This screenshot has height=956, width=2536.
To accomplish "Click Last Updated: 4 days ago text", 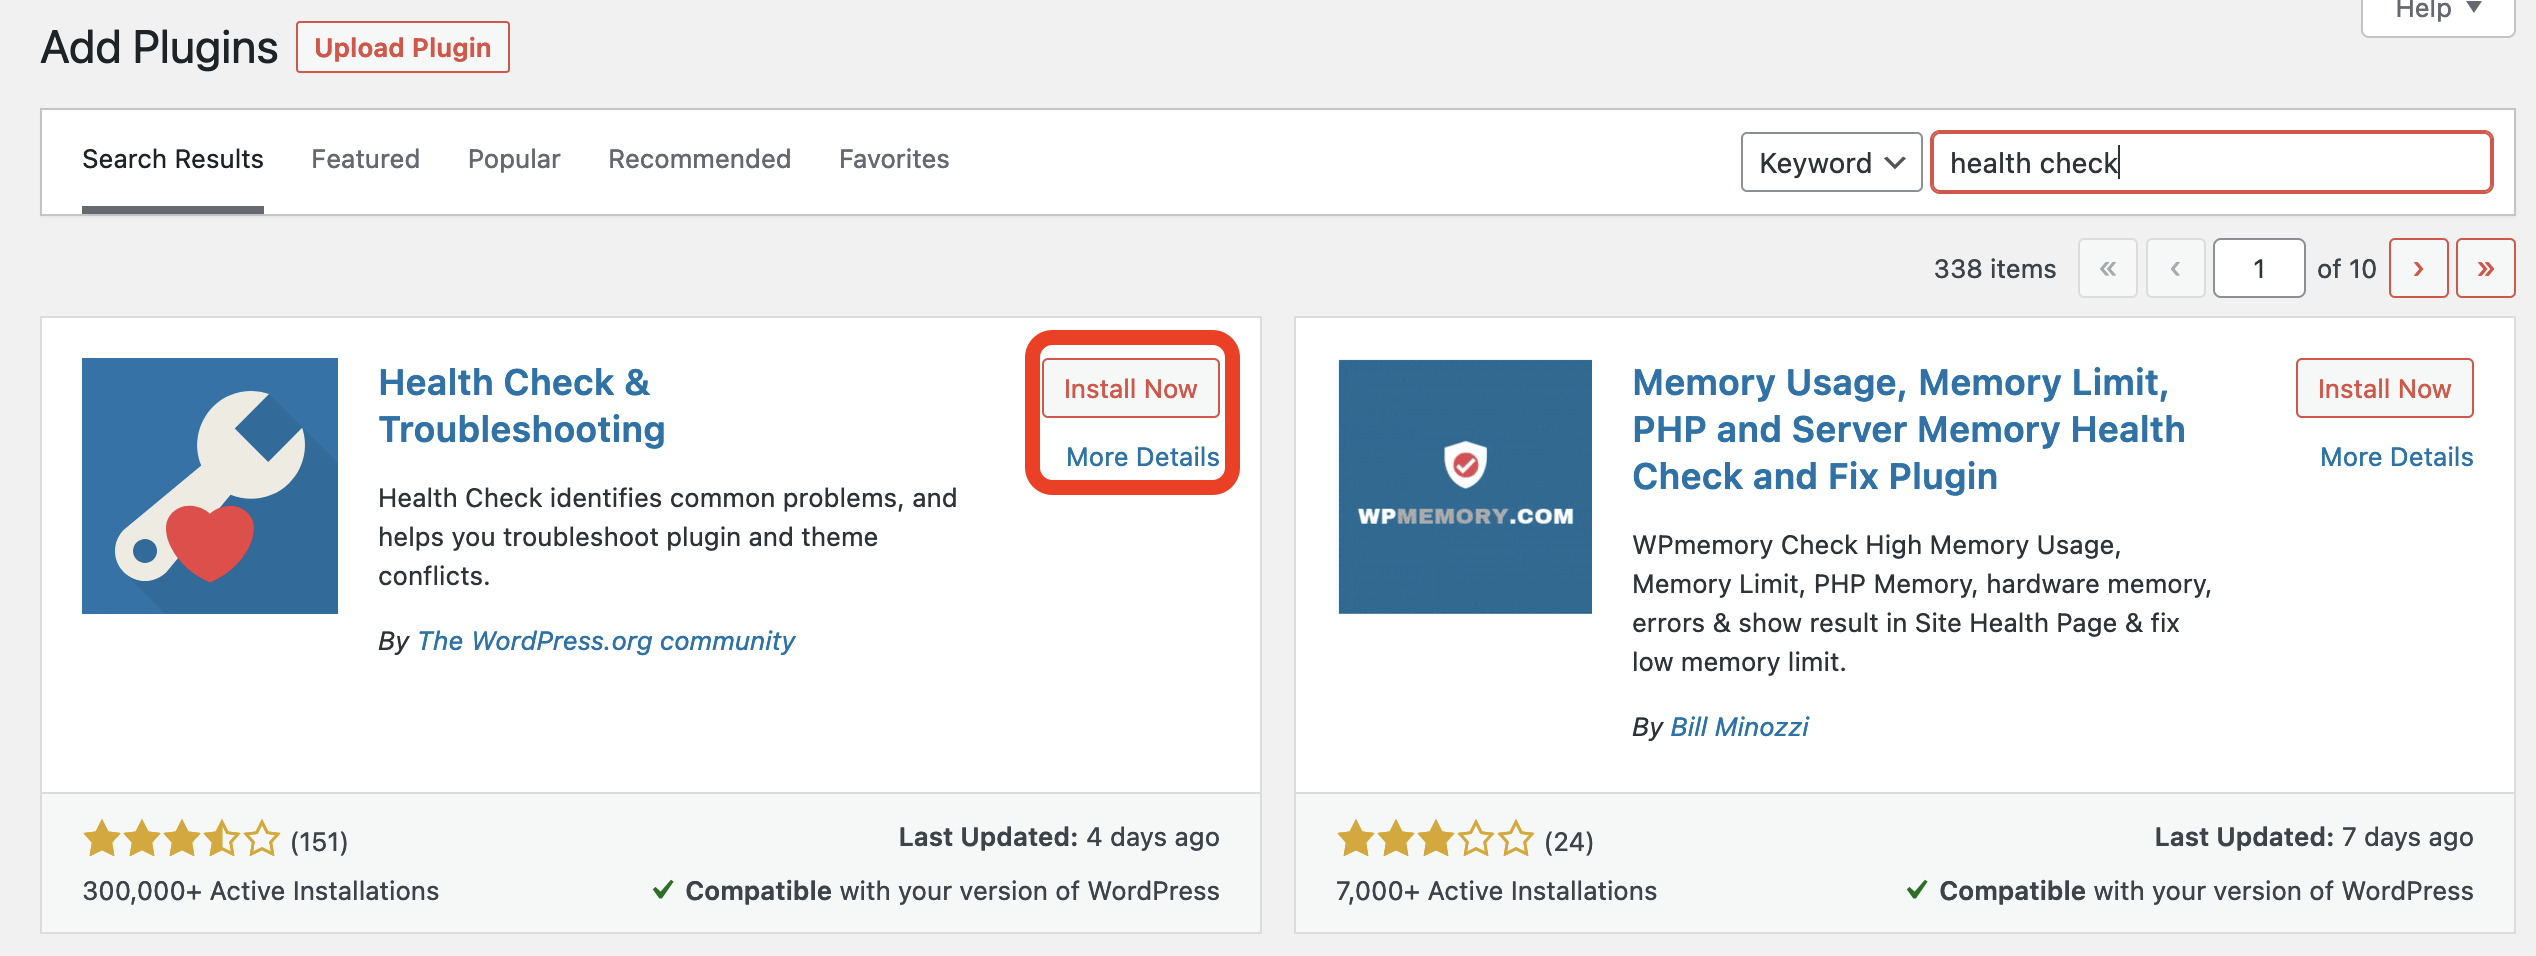I will click(1058, 836).
